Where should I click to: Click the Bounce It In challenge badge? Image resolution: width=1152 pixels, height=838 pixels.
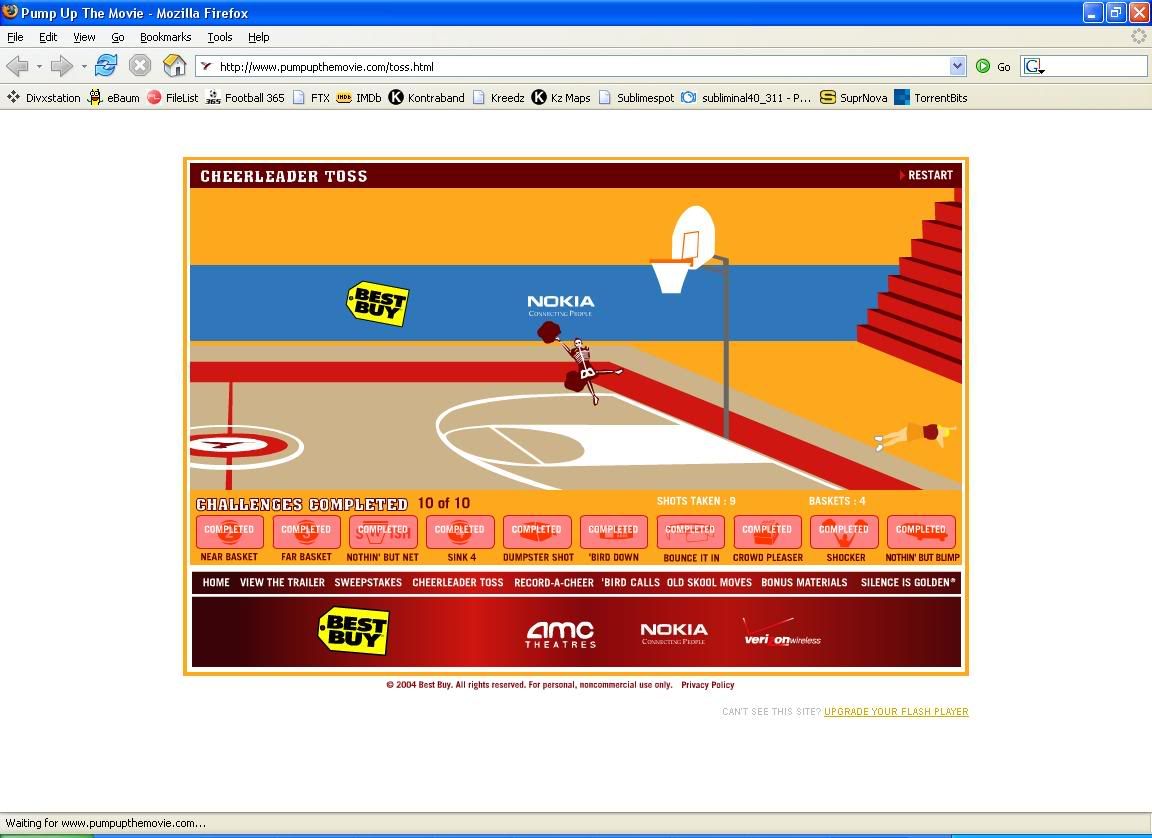[x=691, y=532]
